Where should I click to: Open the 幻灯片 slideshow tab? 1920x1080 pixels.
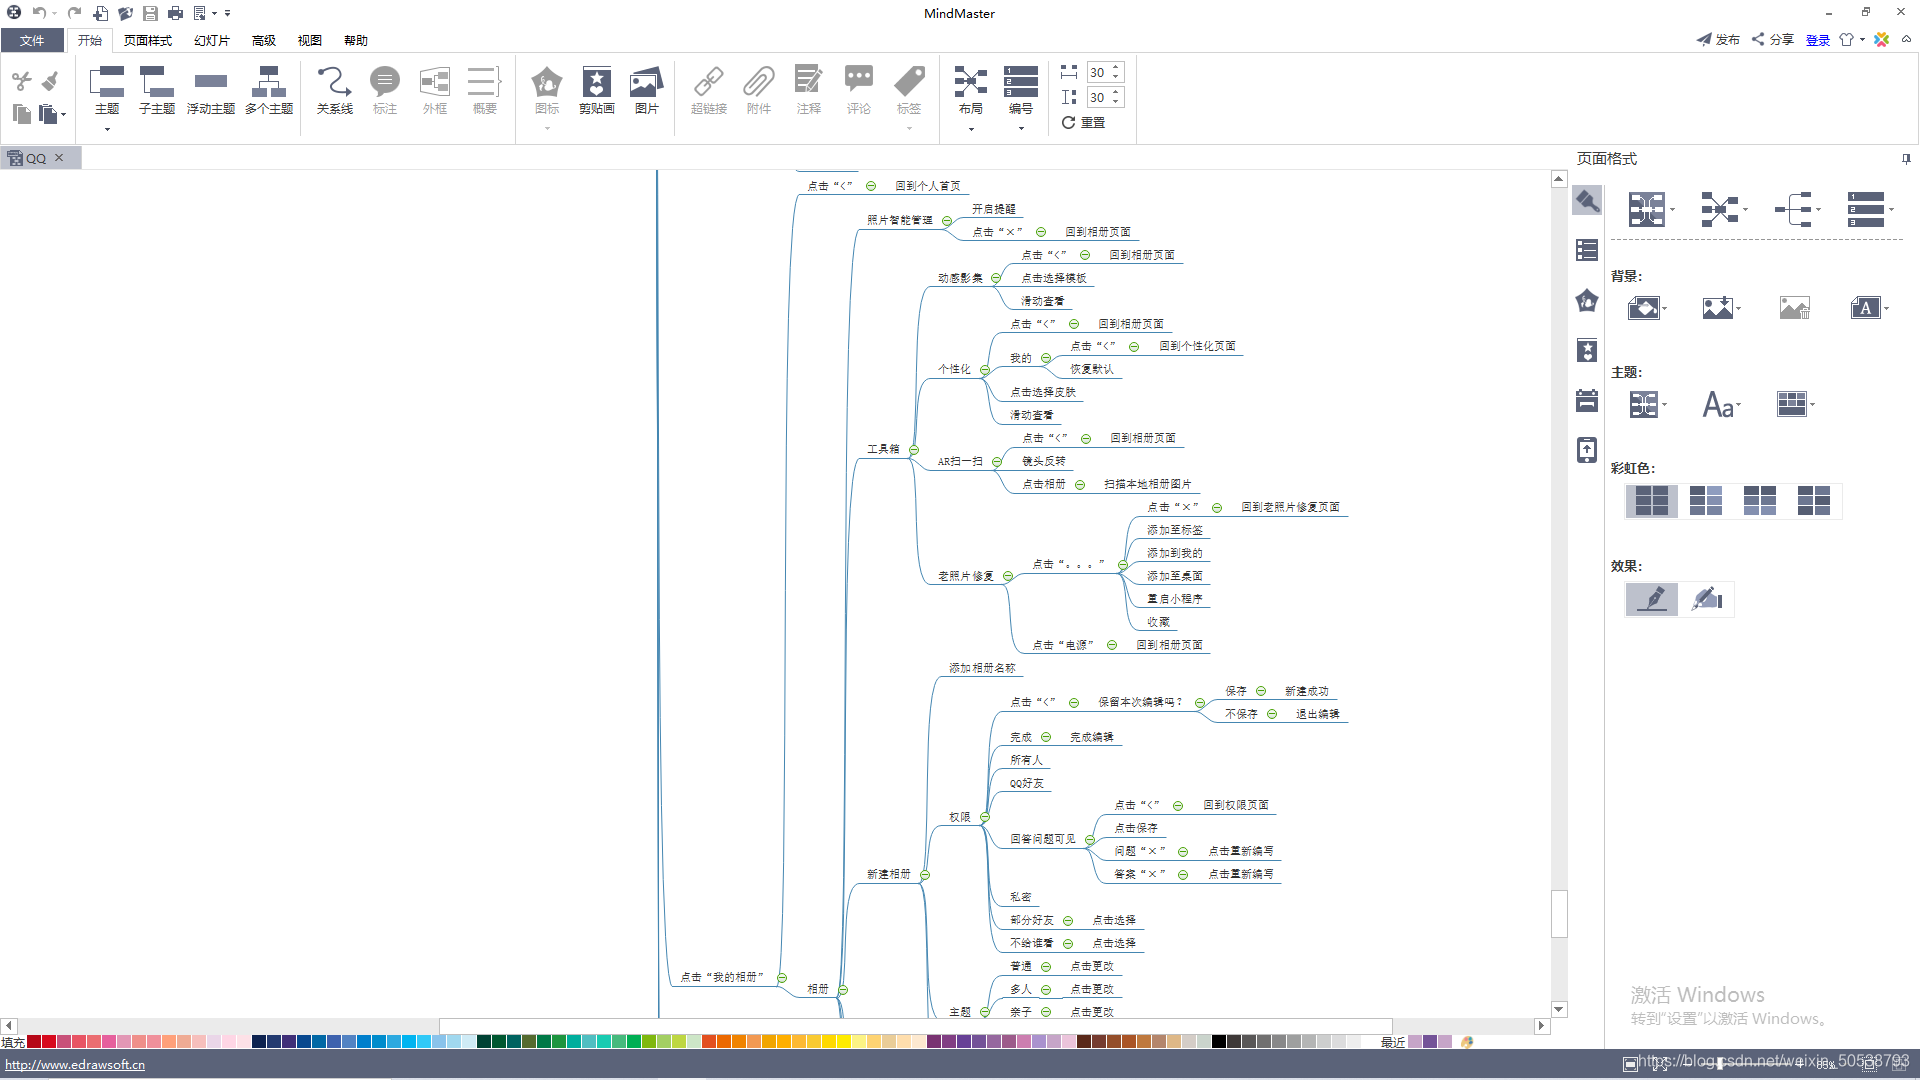(x=211, y=41)
